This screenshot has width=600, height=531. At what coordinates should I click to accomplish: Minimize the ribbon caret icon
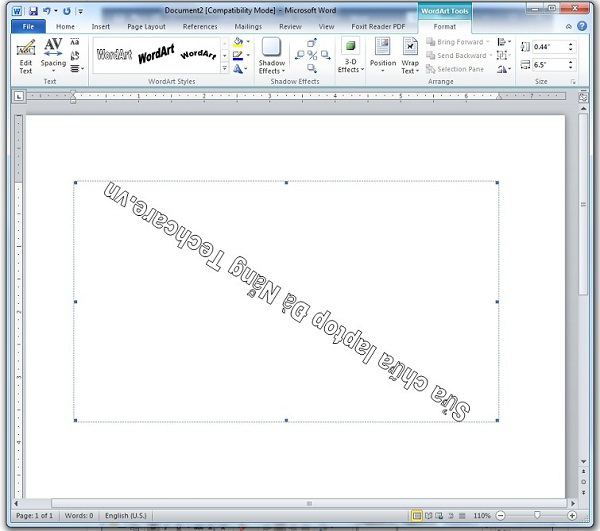coord(569,26)
